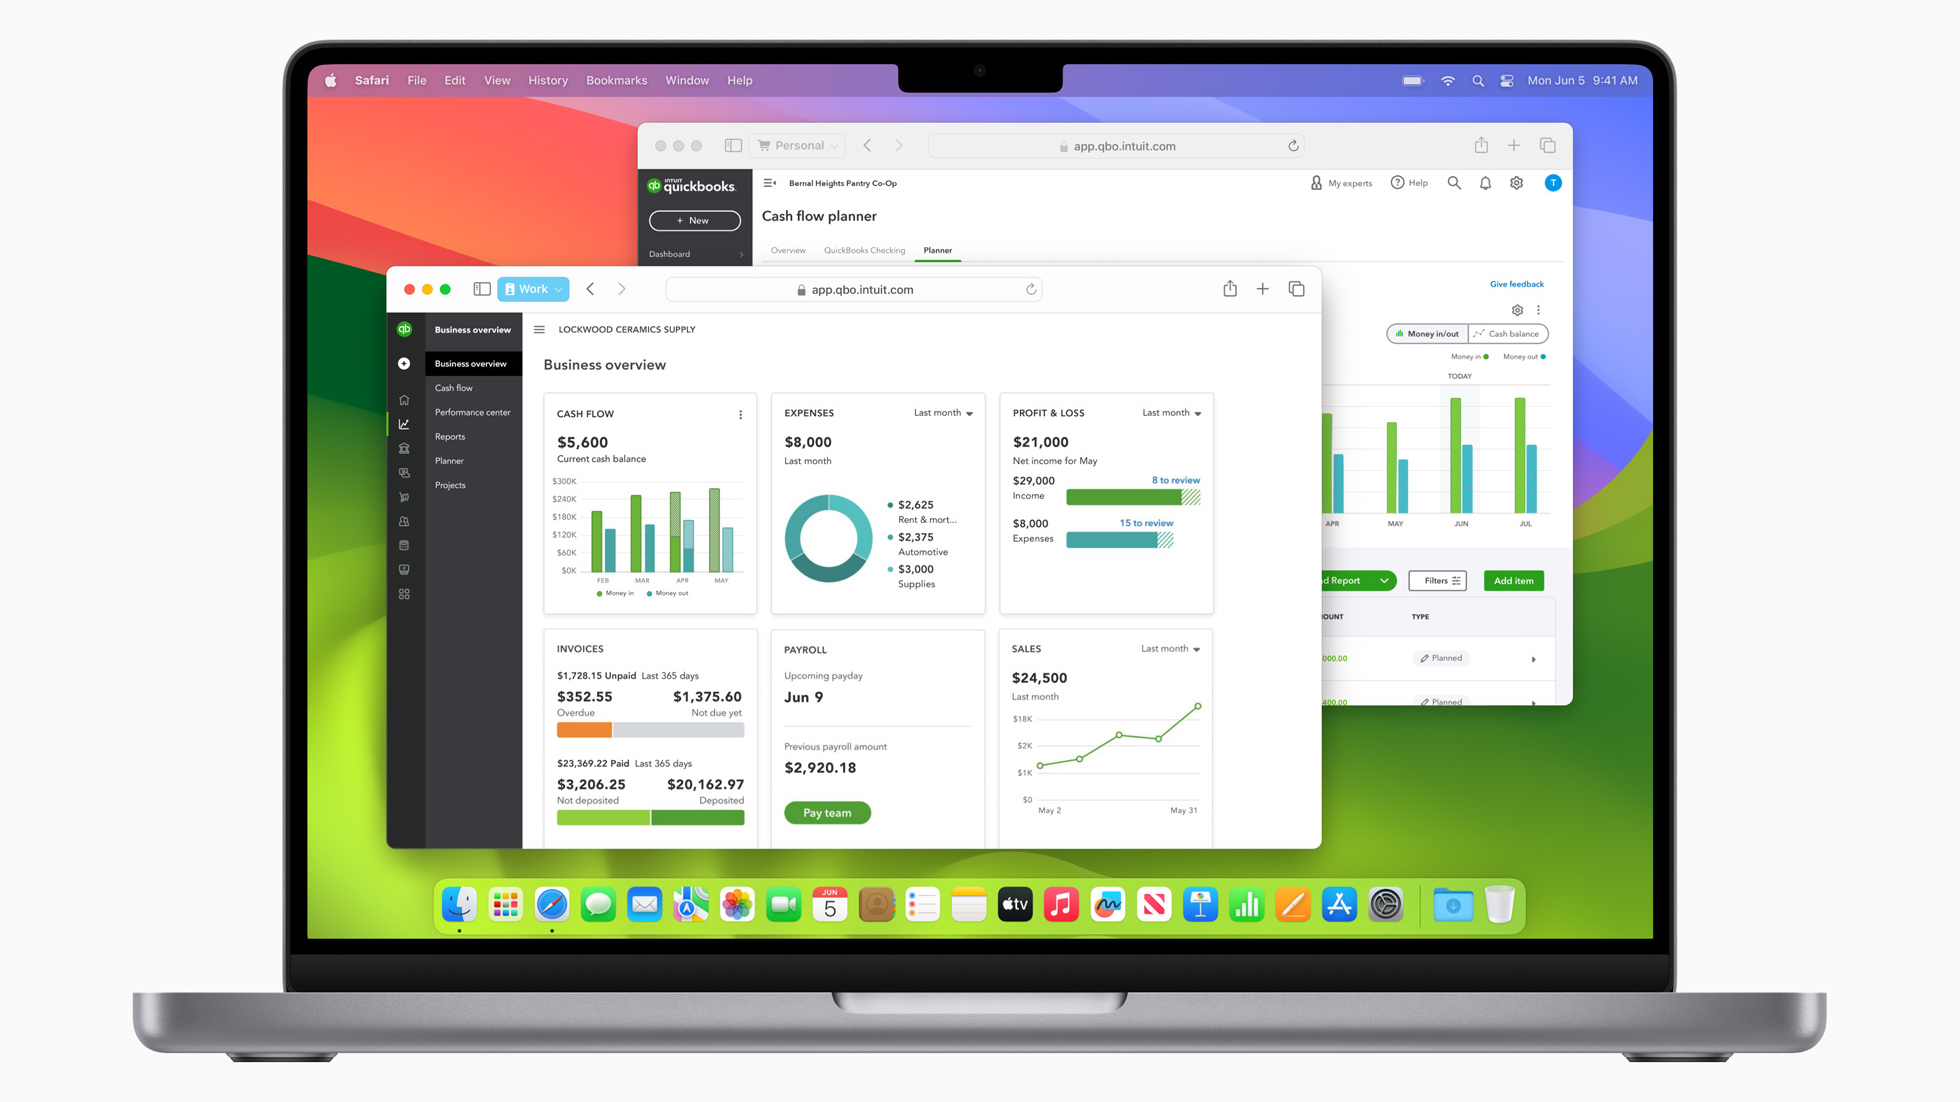This screenshot has width=1960, height=1102.
Task: Open the Performance Center icon
Action: point(470,412)
